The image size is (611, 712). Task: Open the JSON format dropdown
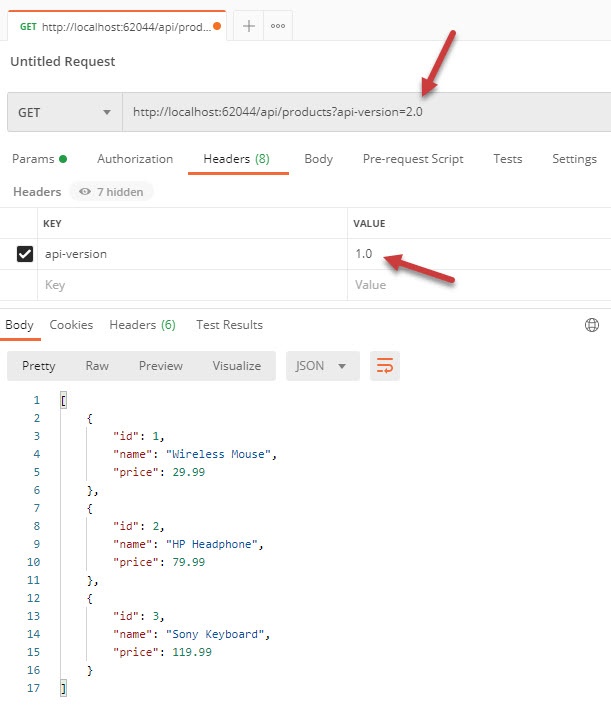coord(322,366)
